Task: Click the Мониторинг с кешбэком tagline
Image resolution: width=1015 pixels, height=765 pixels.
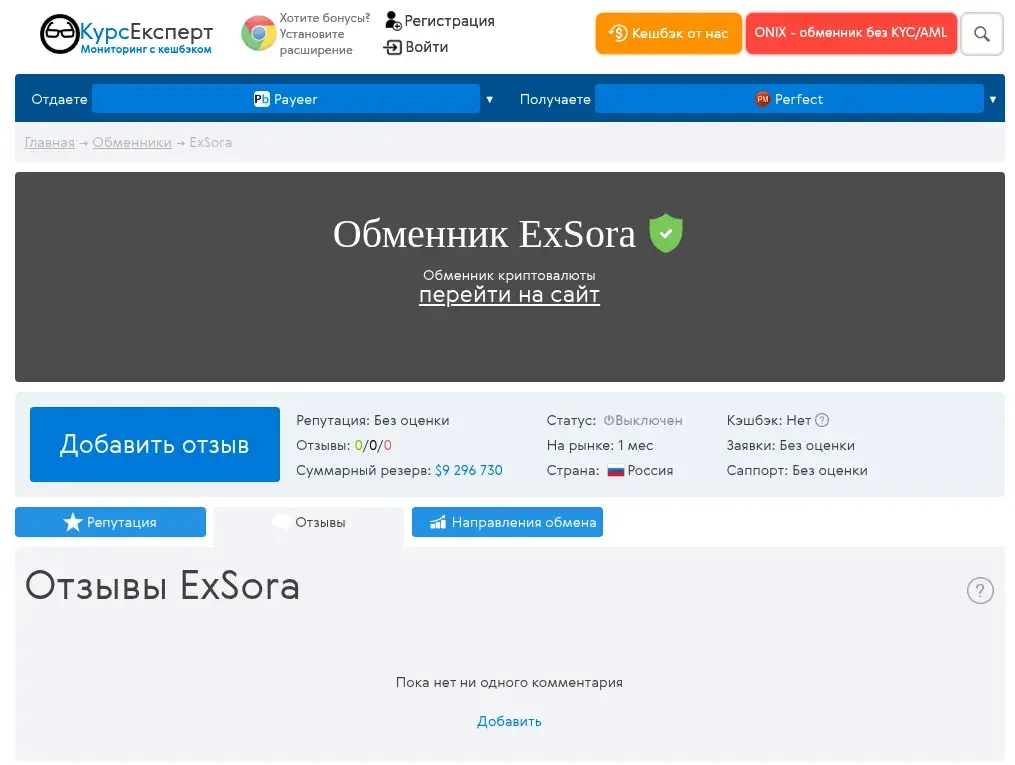Action: (x=146, y=49)
